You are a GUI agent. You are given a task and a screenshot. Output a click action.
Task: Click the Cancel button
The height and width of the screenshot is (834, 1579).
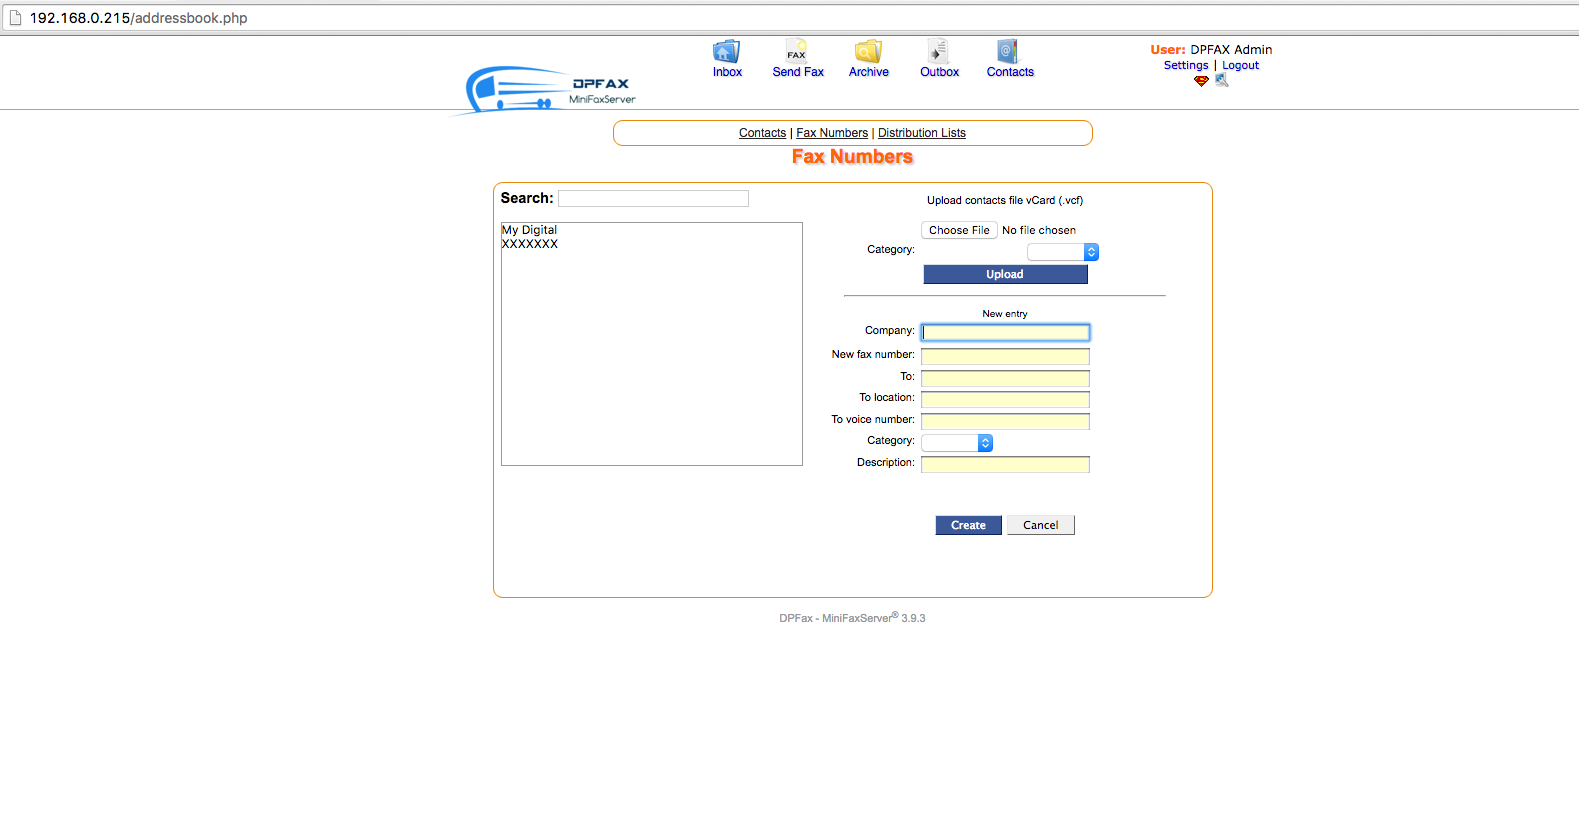tap(1040, 525)
